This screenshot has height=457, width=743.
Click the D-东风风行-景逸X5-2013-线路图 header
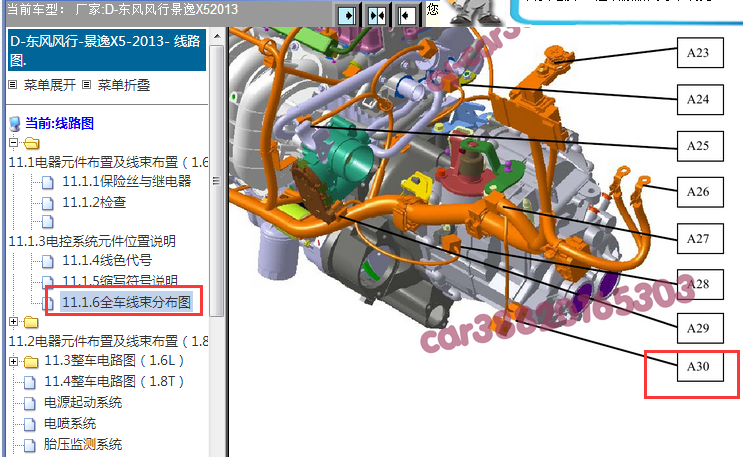pos(107,50)
